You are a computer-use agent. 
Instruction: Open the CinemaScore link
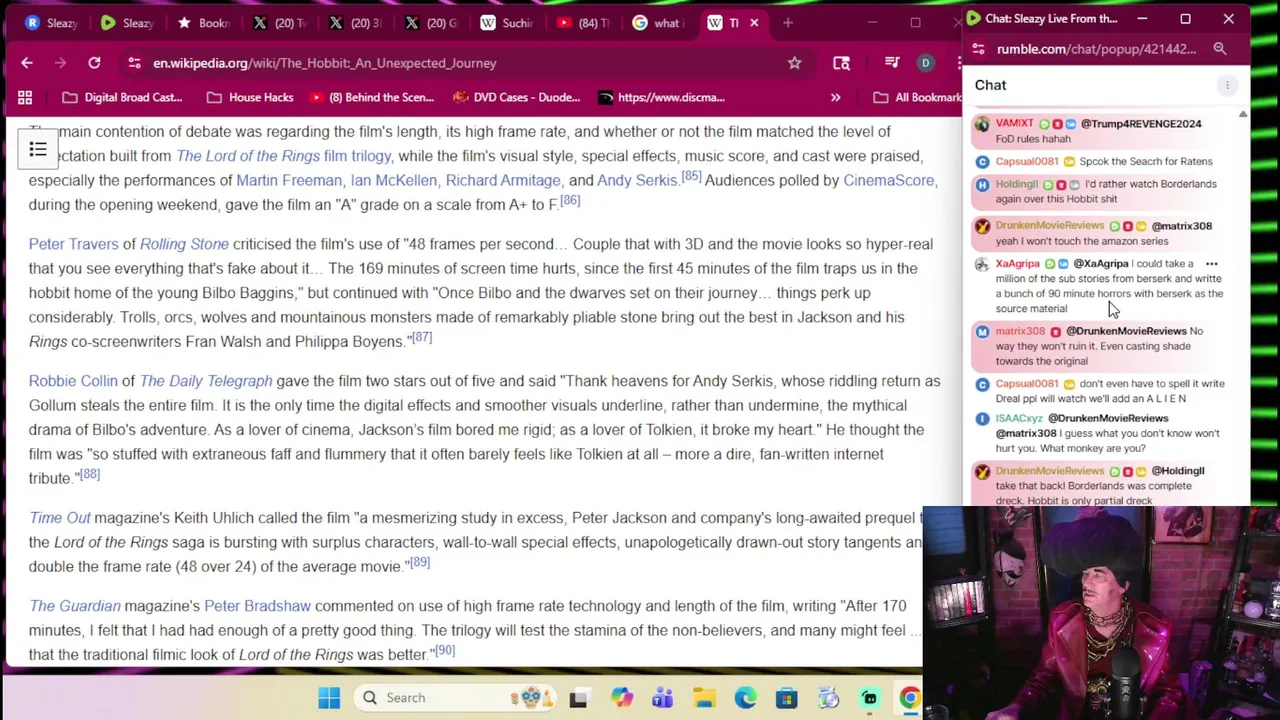pos(888,180)
